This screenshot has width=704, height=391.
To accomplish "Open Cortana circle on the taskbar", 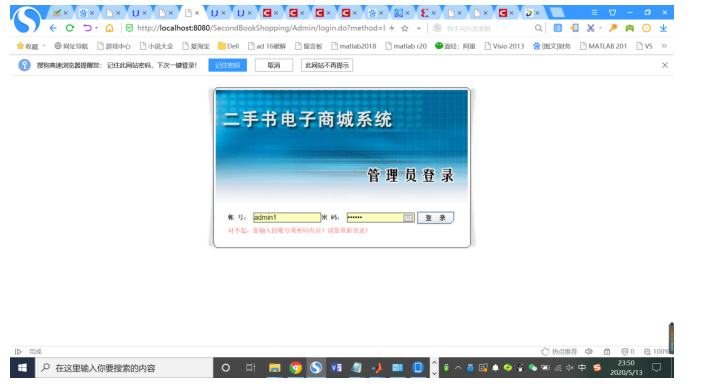I will click(226, 368).
